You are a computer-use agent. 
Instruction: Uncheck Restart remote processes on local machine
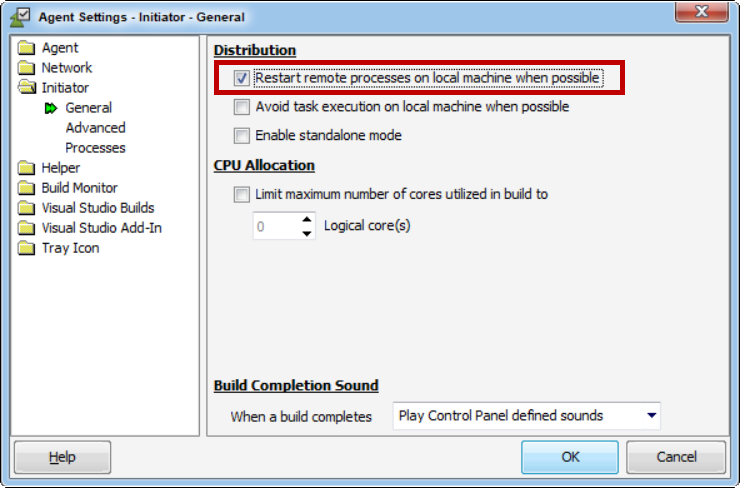[241, 77]
